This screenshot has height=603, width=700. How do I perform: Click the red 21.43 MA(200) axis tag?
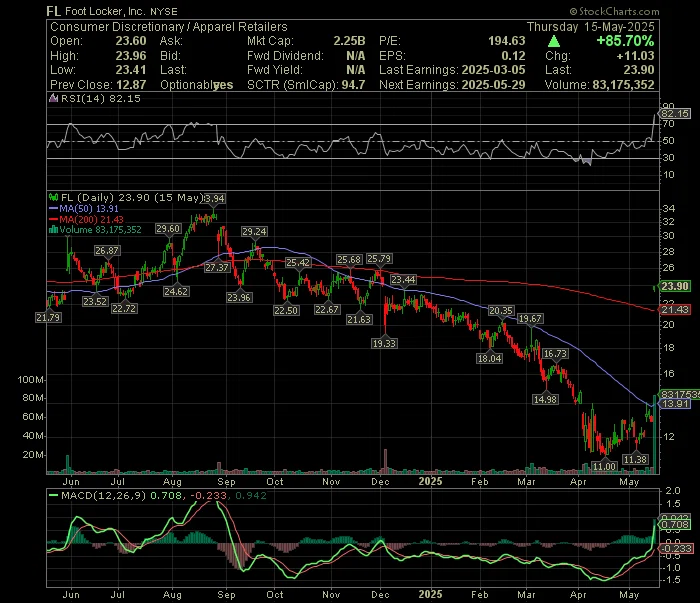click(x=675, y=310)
